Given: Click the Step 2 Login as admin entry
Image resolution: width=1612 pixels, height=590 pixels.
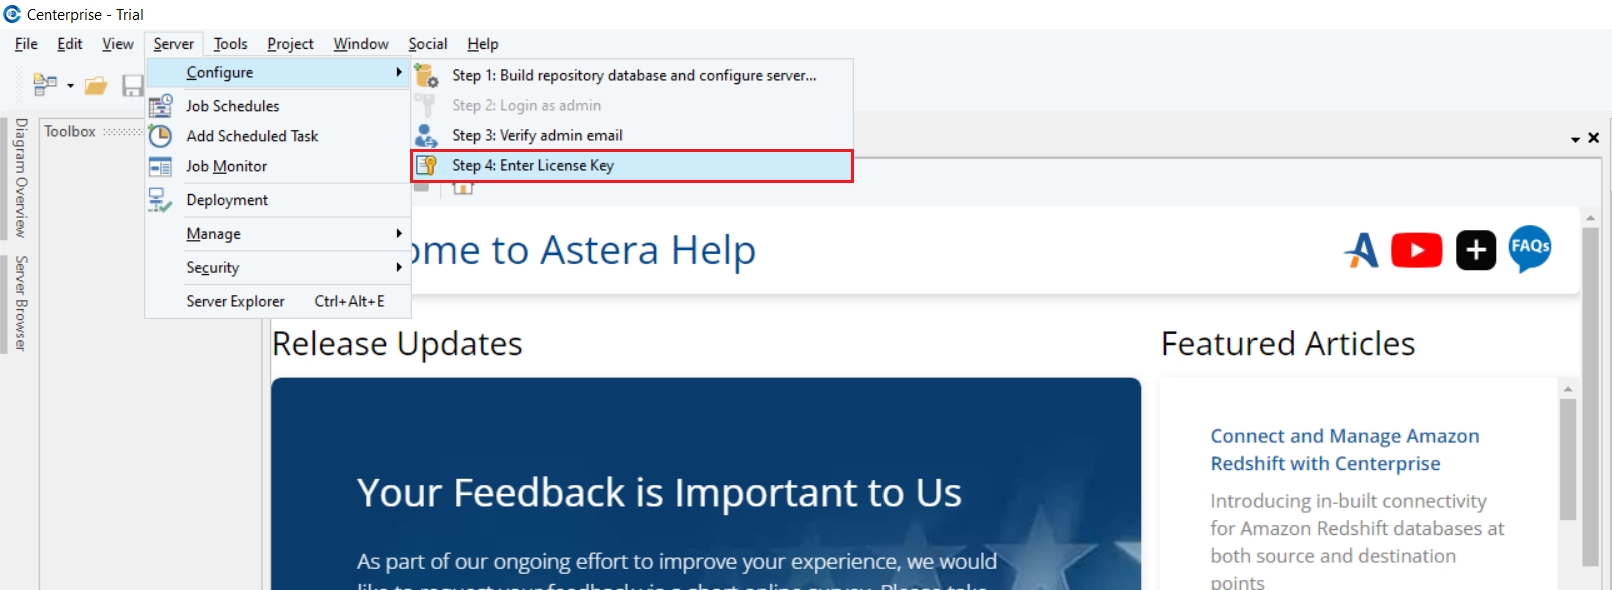Looking at the screenshot, I should [x=632, y=105].
